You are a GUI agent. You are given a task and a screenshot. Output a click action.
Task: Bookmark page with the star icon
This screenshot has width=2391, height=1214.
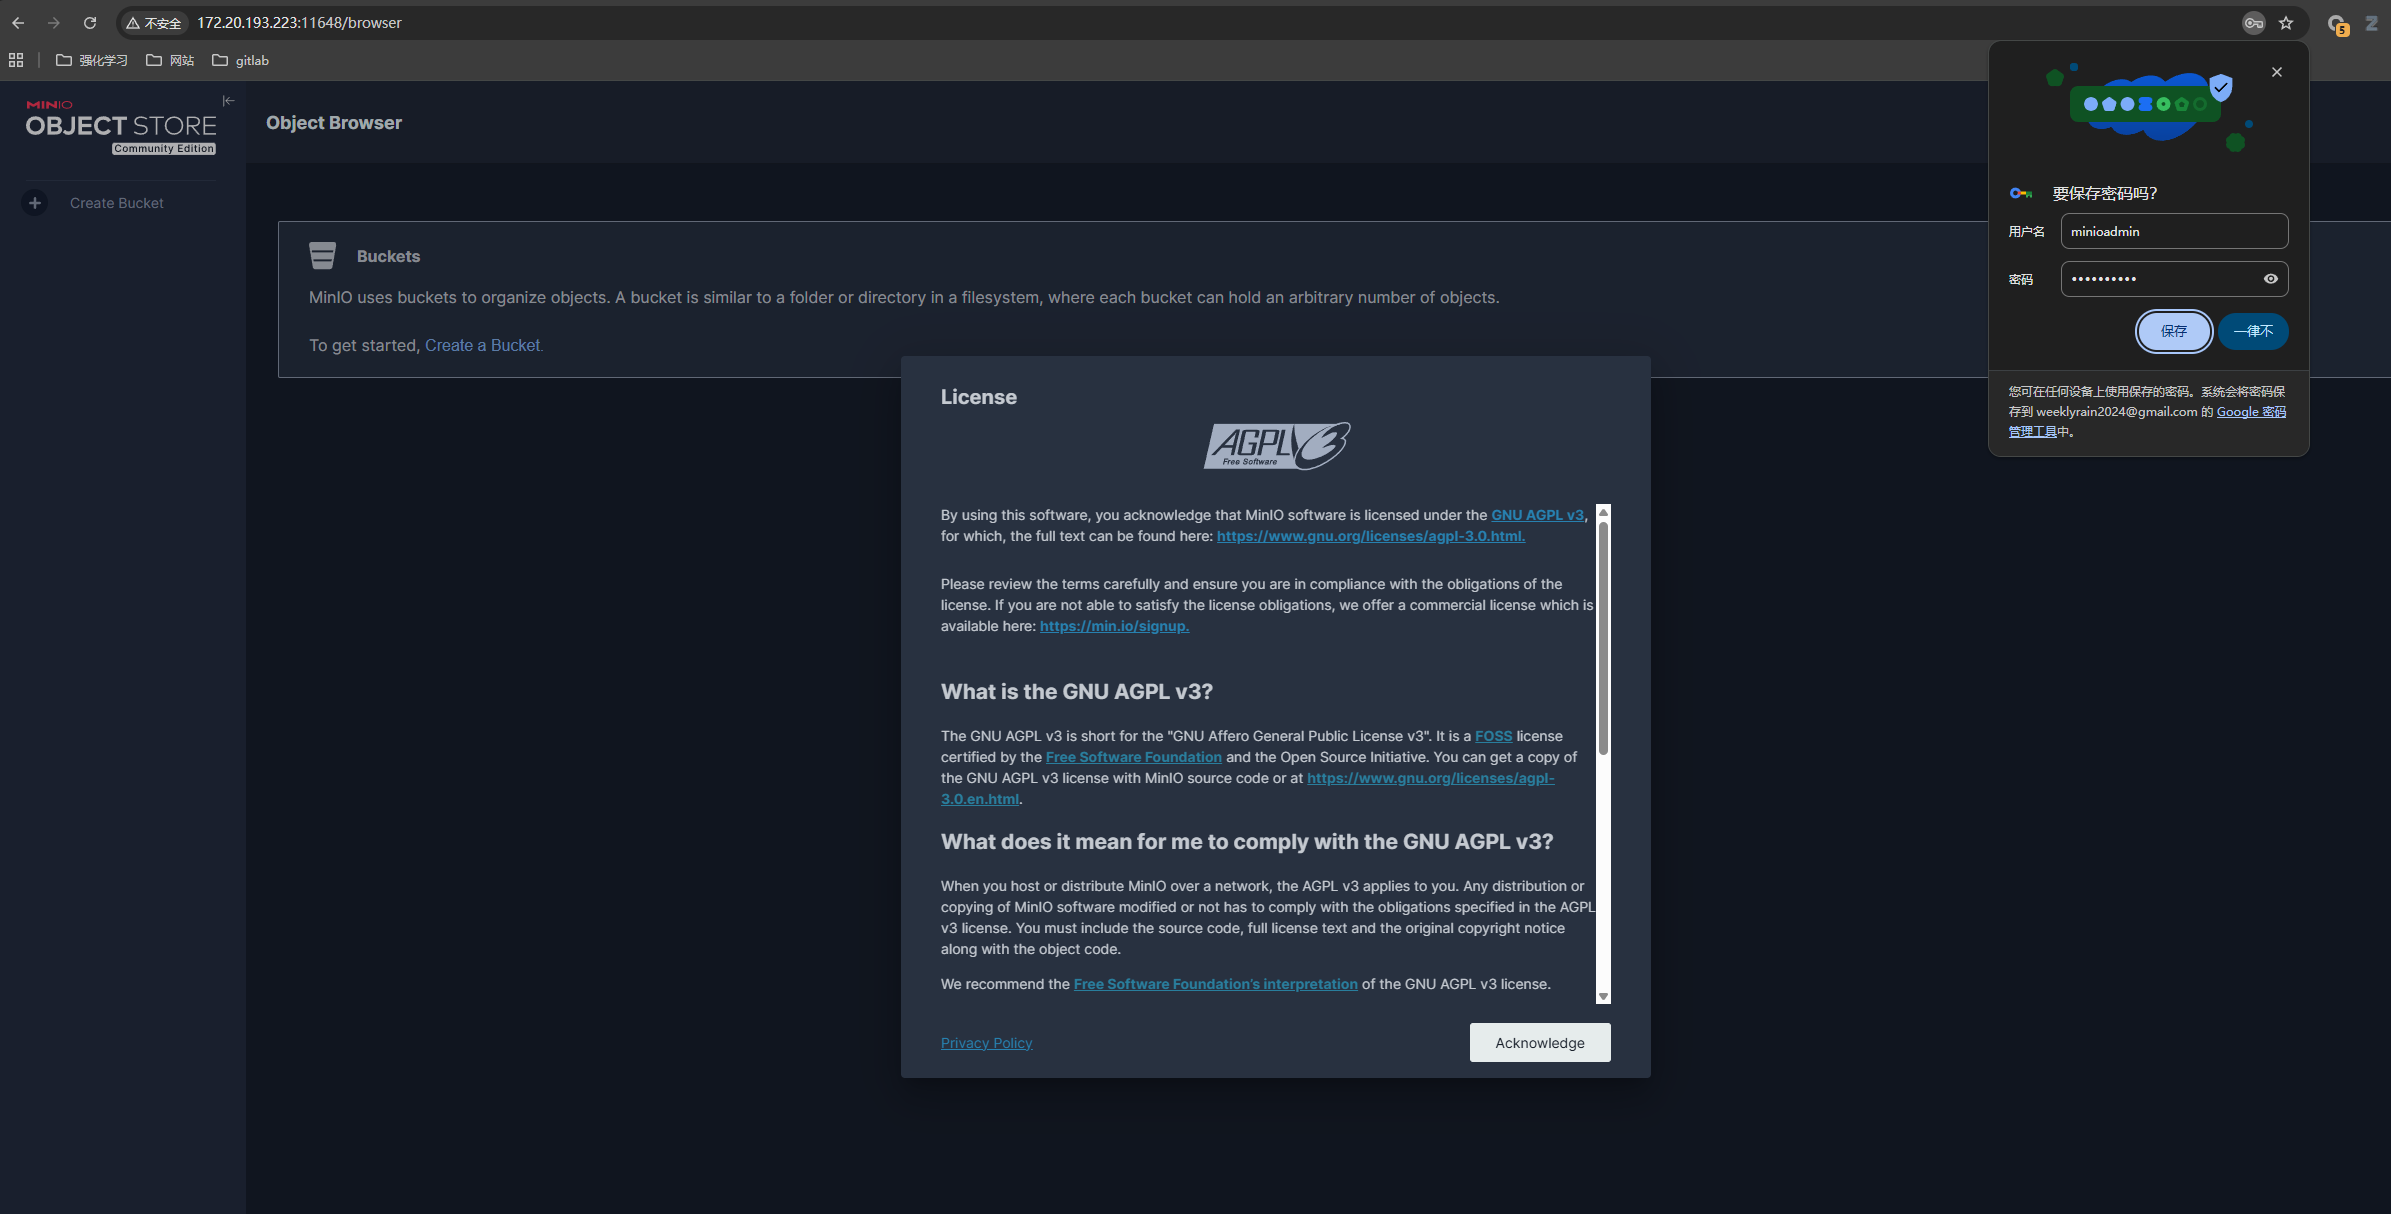(2286, 23)
